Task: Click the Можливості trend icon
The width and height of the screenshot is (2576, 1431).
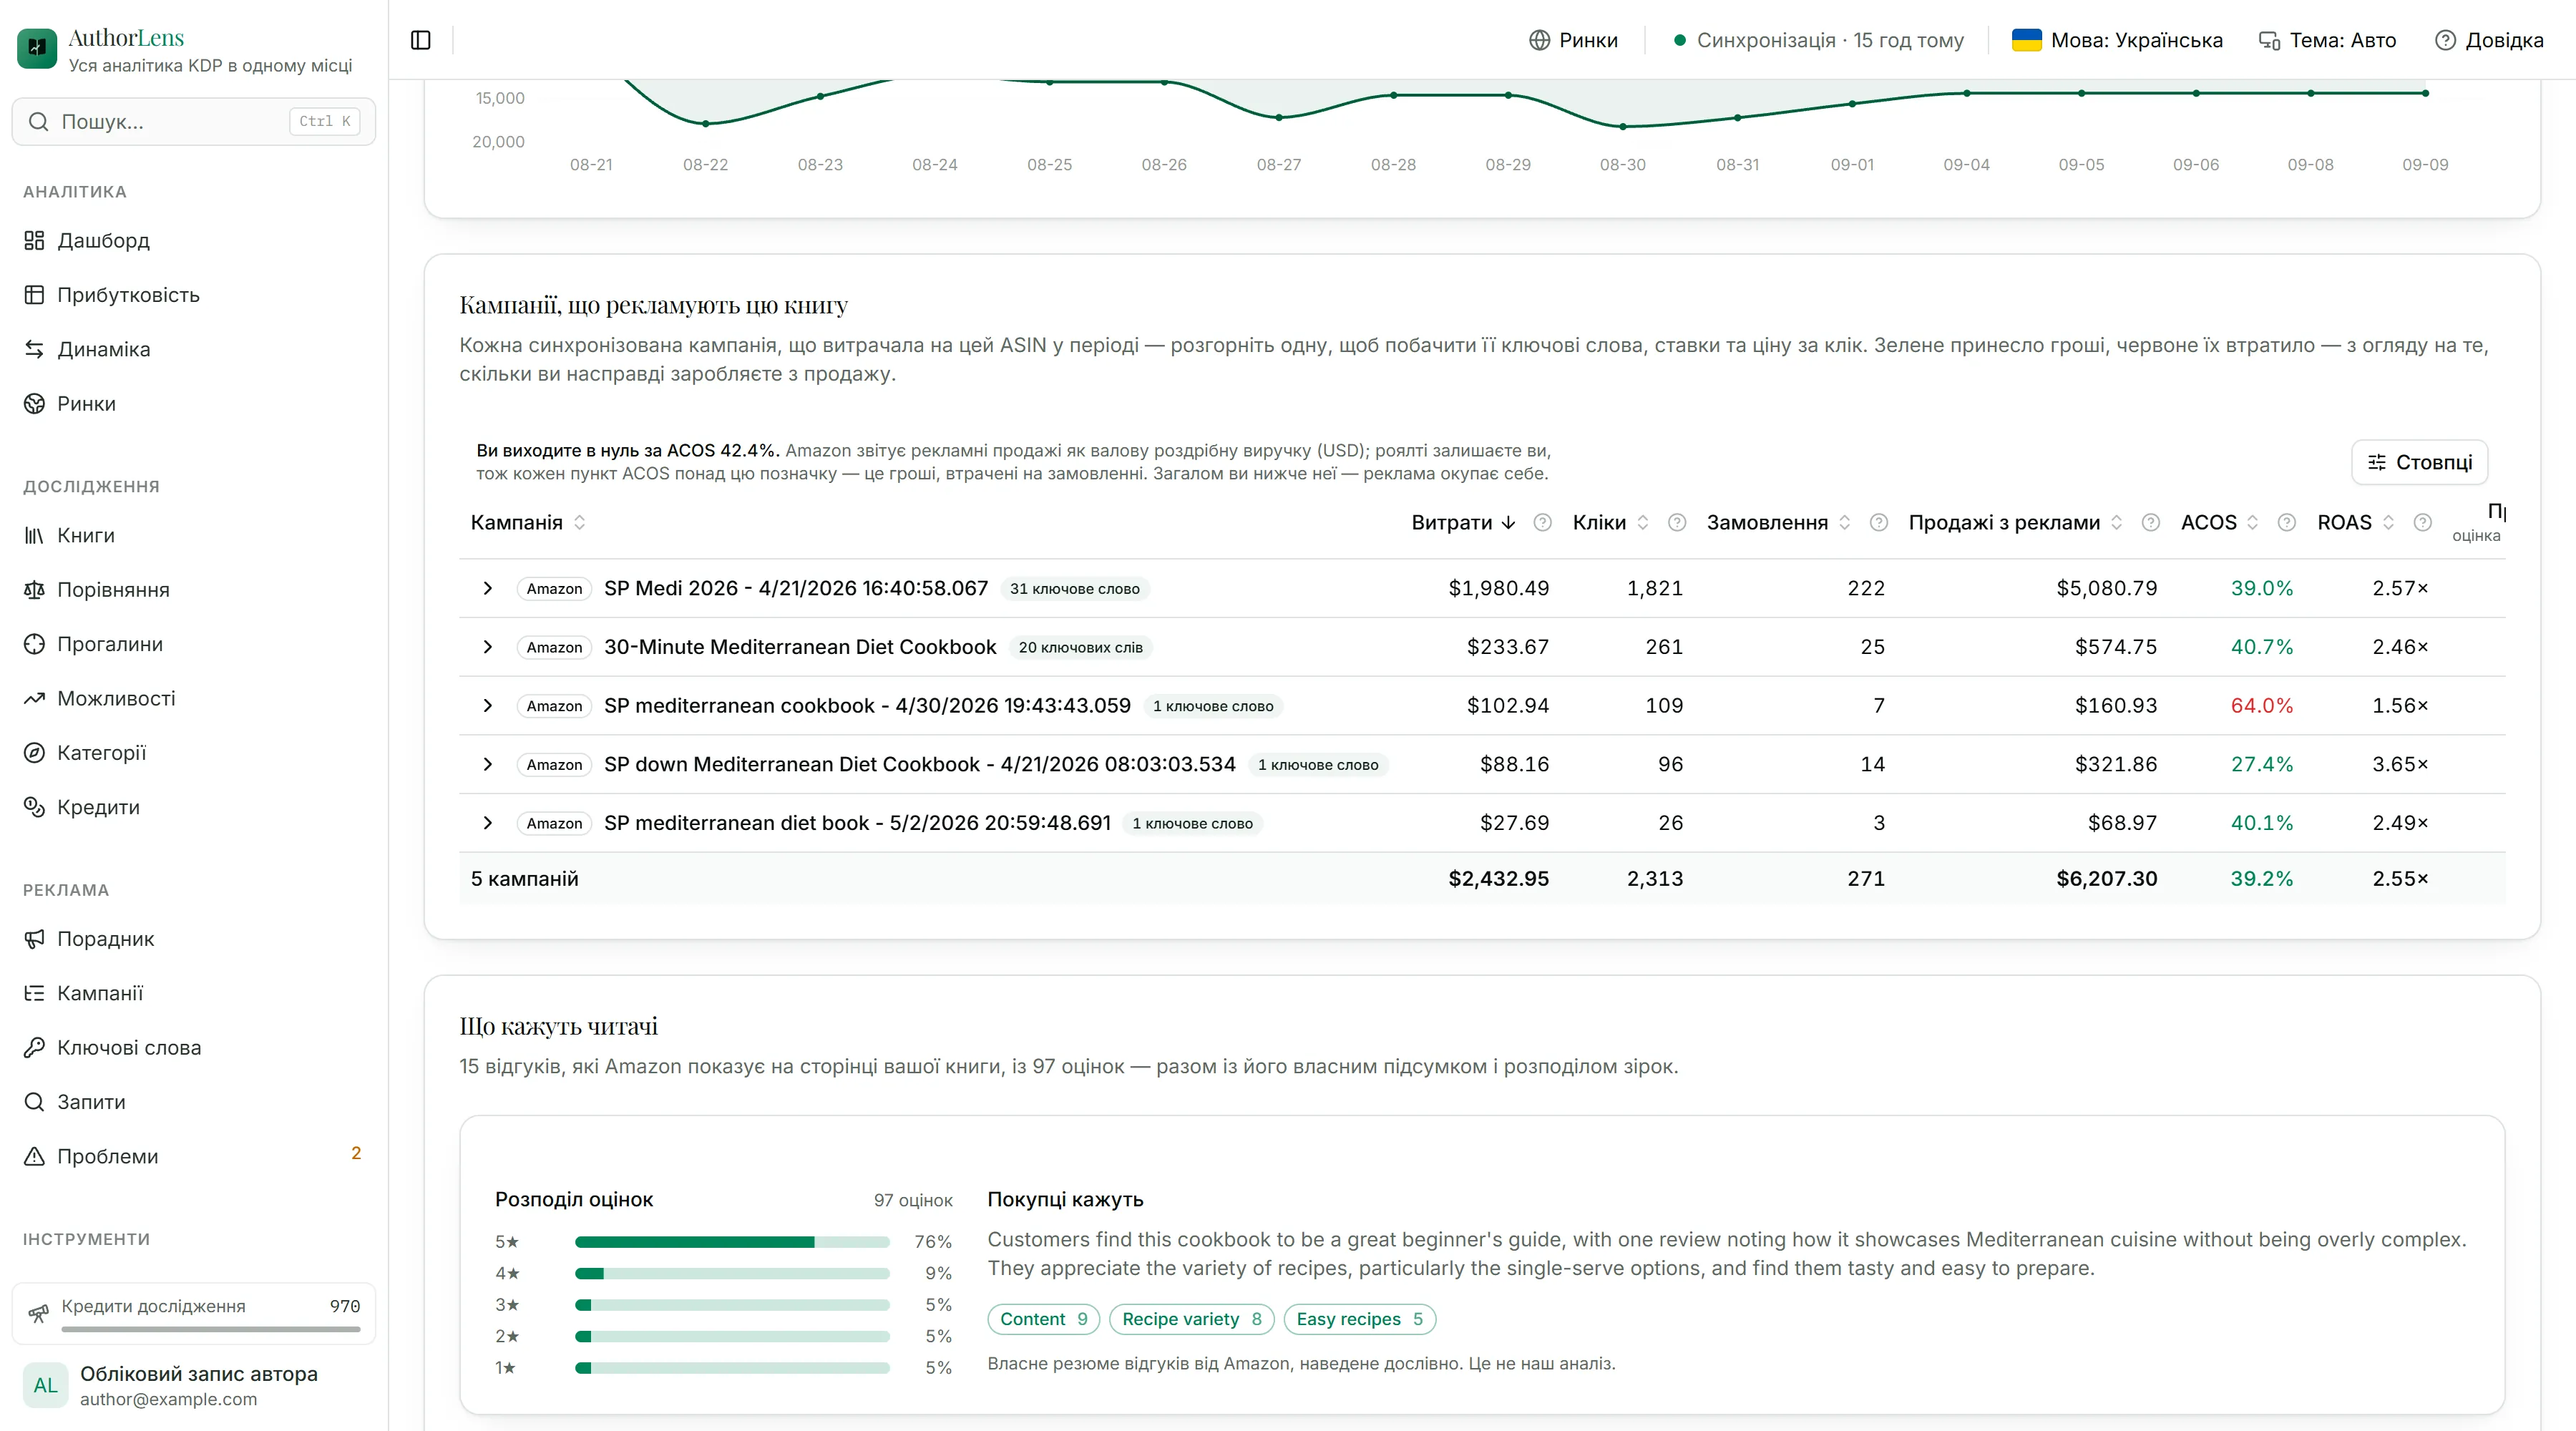Action: point(35,698)
